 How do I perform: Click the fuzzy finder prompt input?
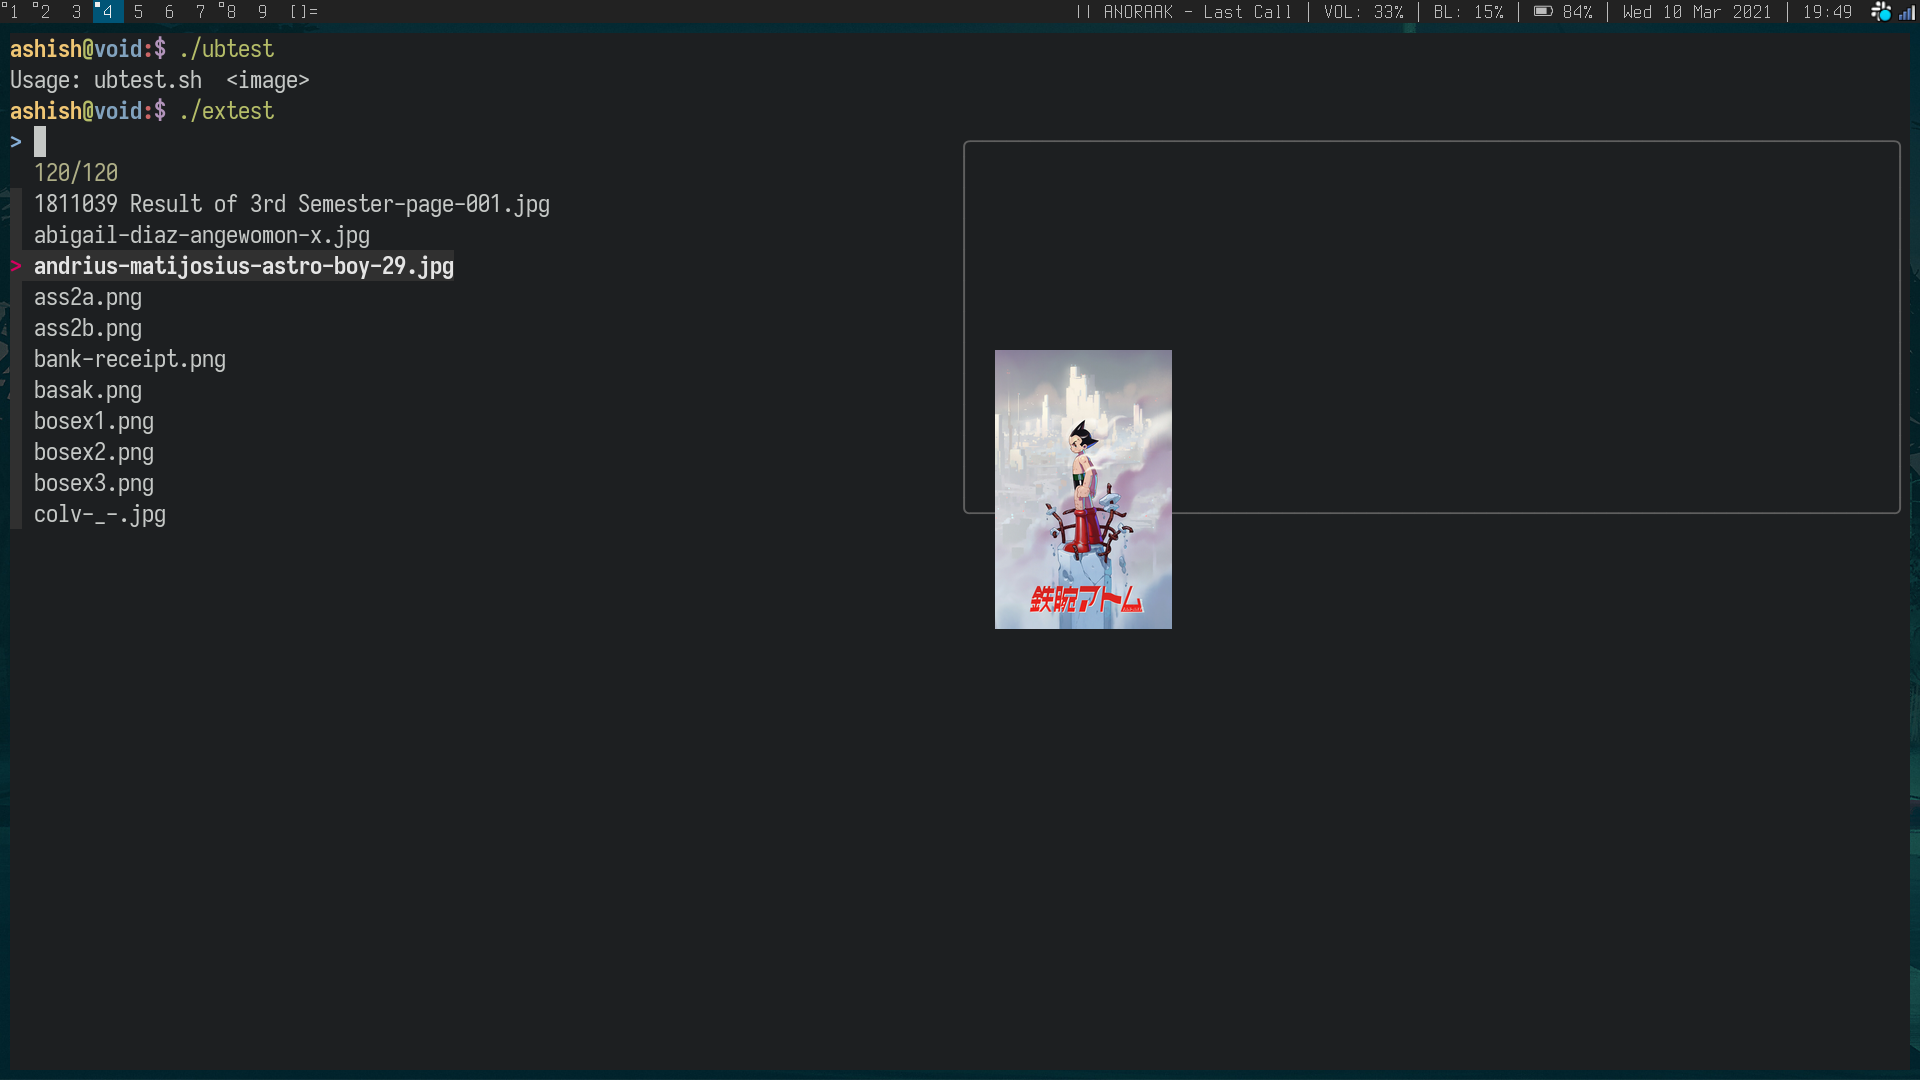[40, 142]
